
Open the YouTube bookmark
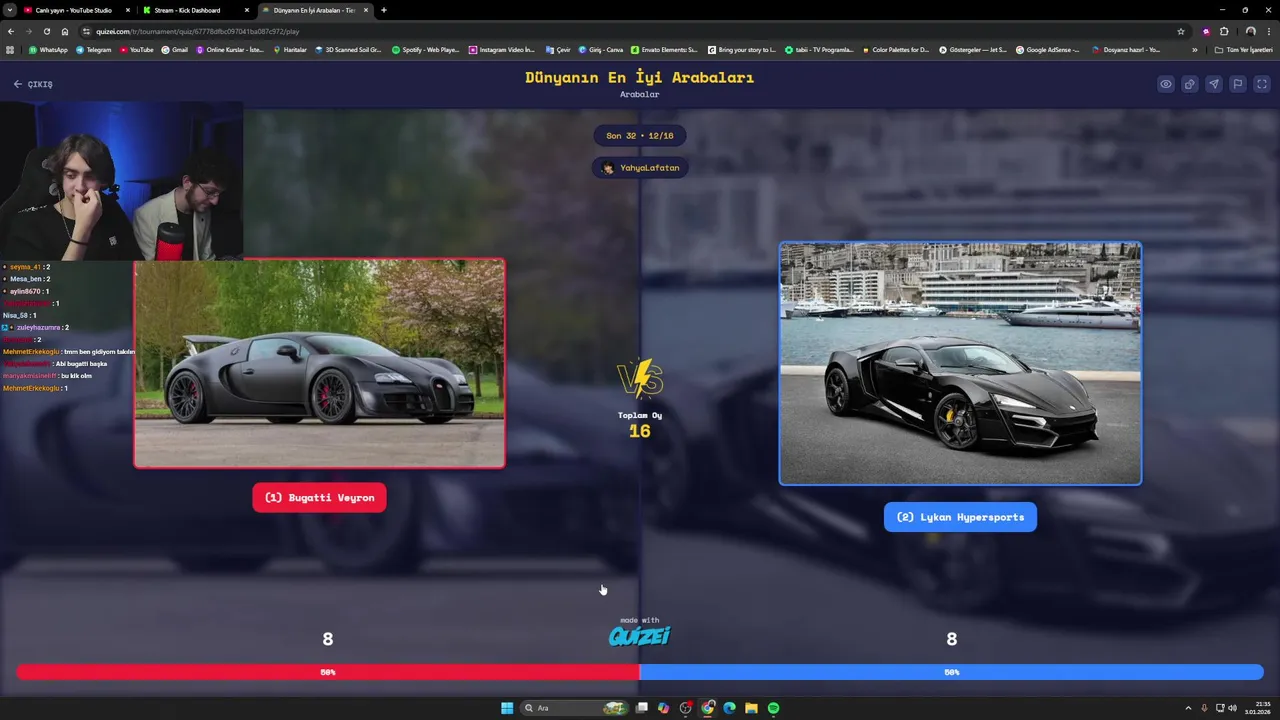(x=137, y=50)
